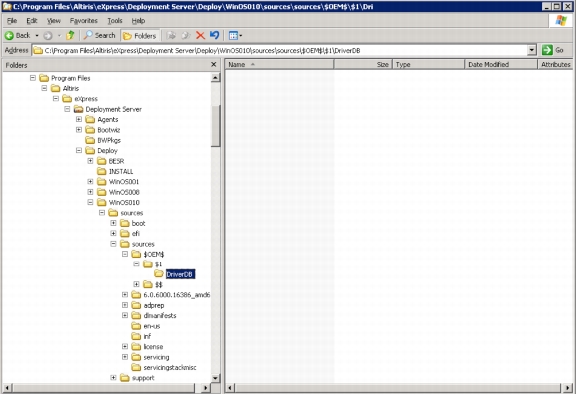Expand the WinOS008 folder node
Screen dimensions: 578x395
[90, 192]
